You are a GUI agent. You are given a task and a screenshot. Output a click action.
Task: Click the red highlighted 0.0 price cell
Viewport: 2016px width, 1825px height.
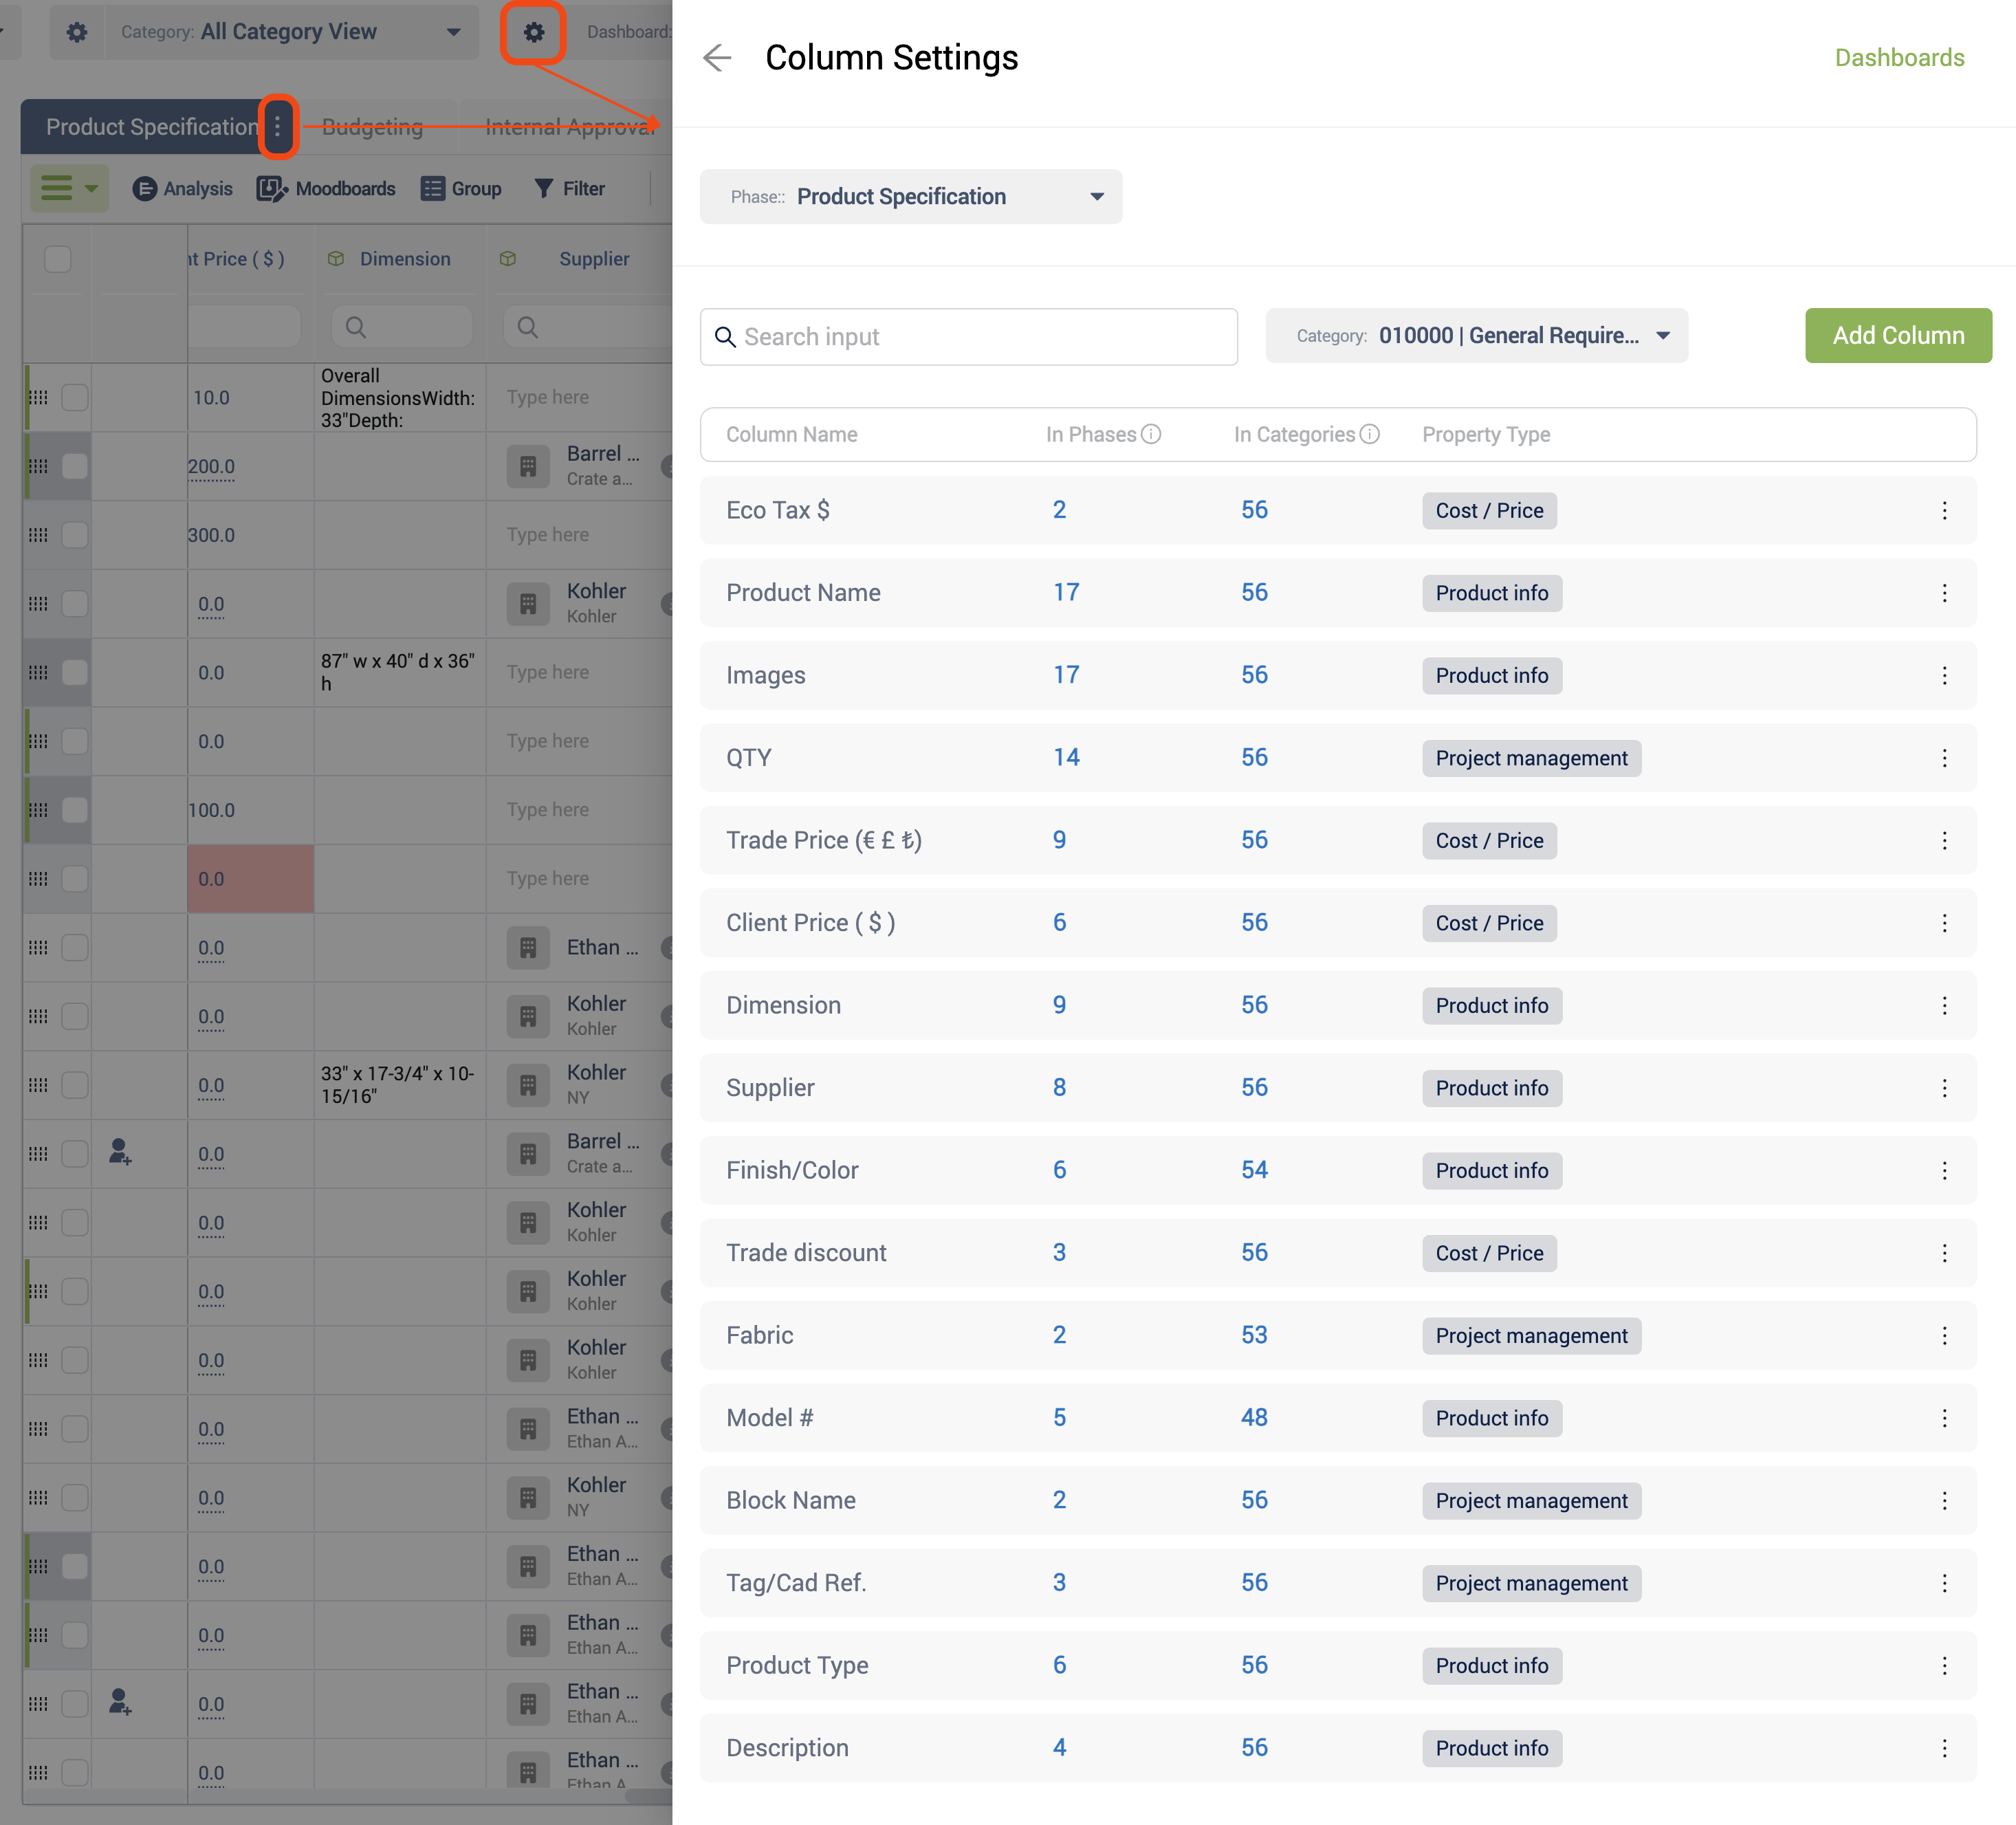click(x=250, y=879)
